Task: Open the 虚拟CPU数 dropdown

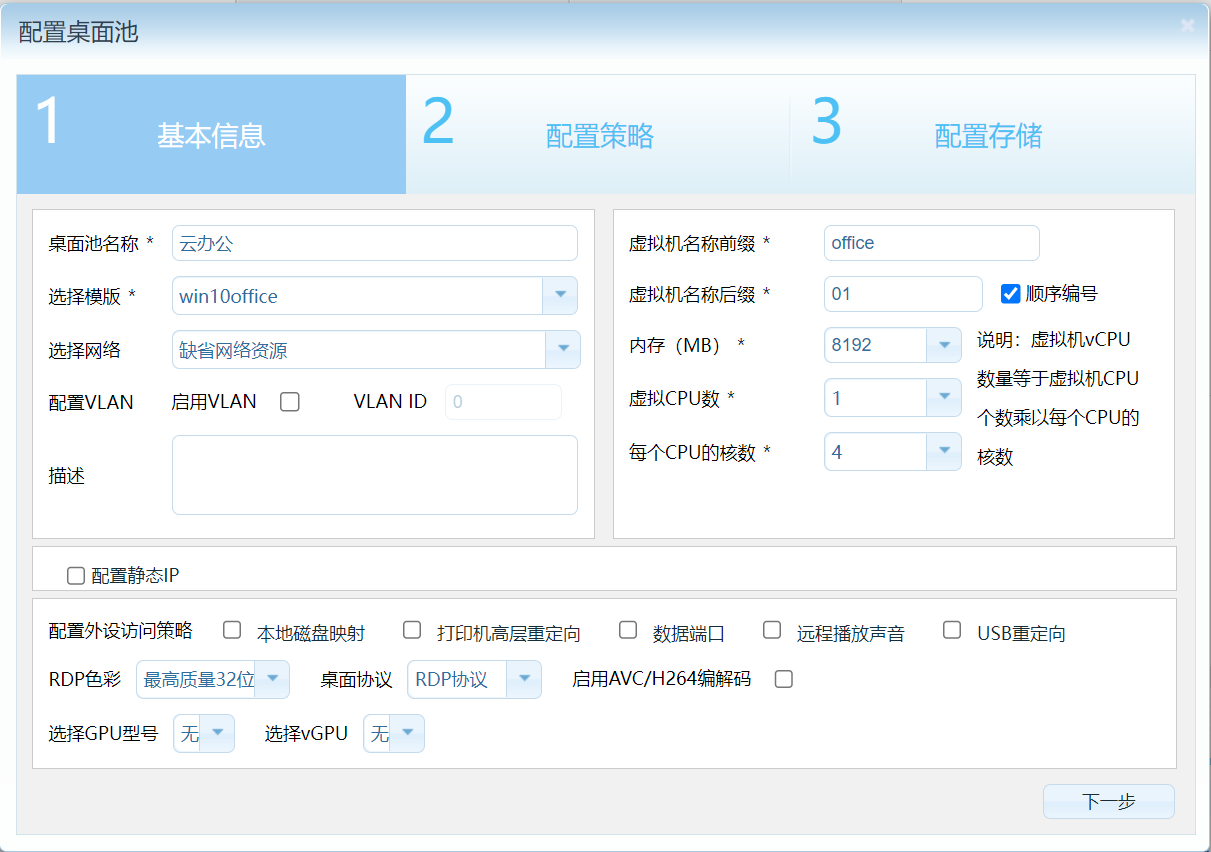Action: [942, 397]
